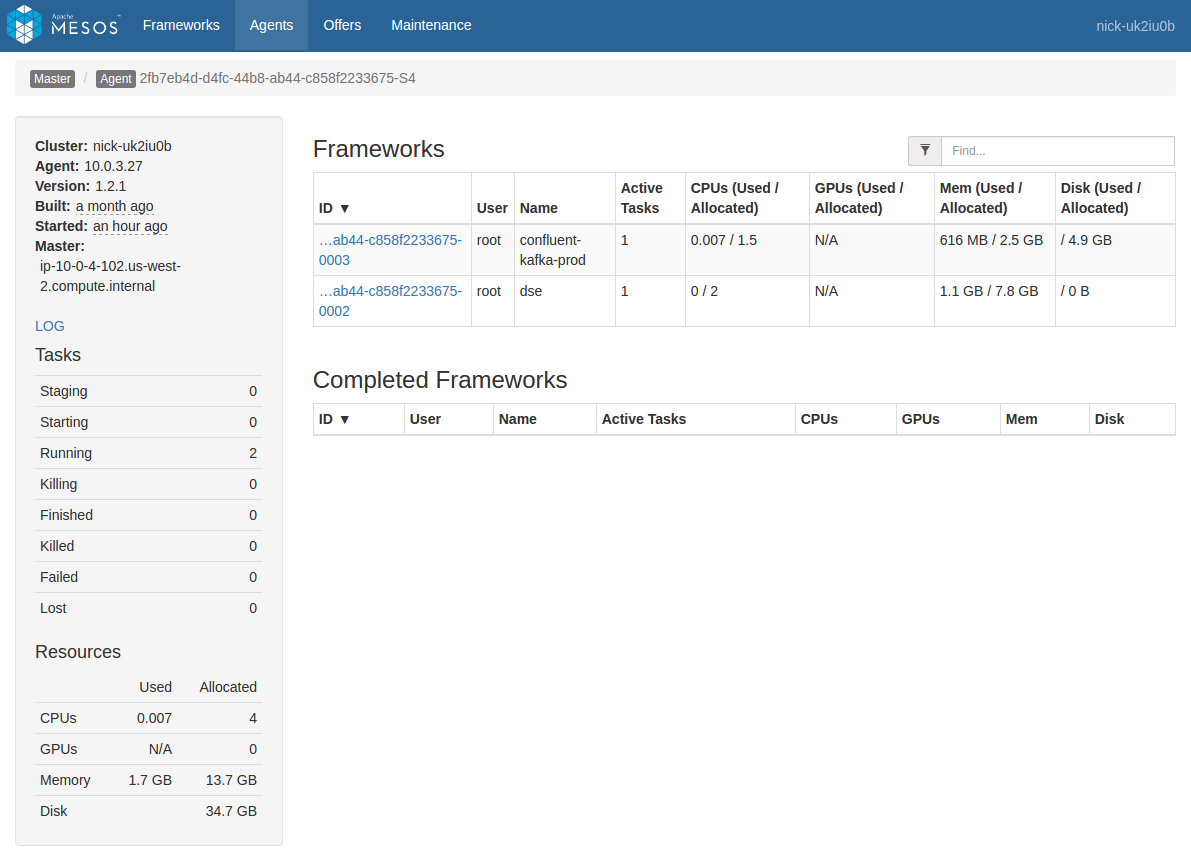Click the filter funnel icon
The height and width of the screenshot is (859, 1191).
pyautogui.click(x=925, y=151)
